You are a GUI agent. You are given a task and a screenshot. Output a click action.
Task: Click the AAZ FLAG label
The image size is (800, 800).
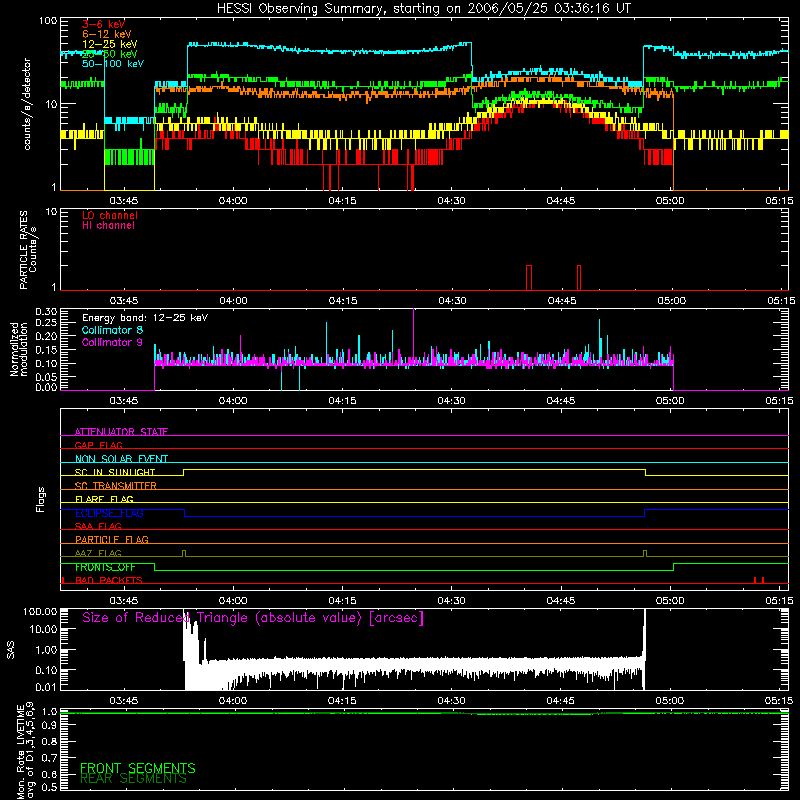(x=98, y=553)
